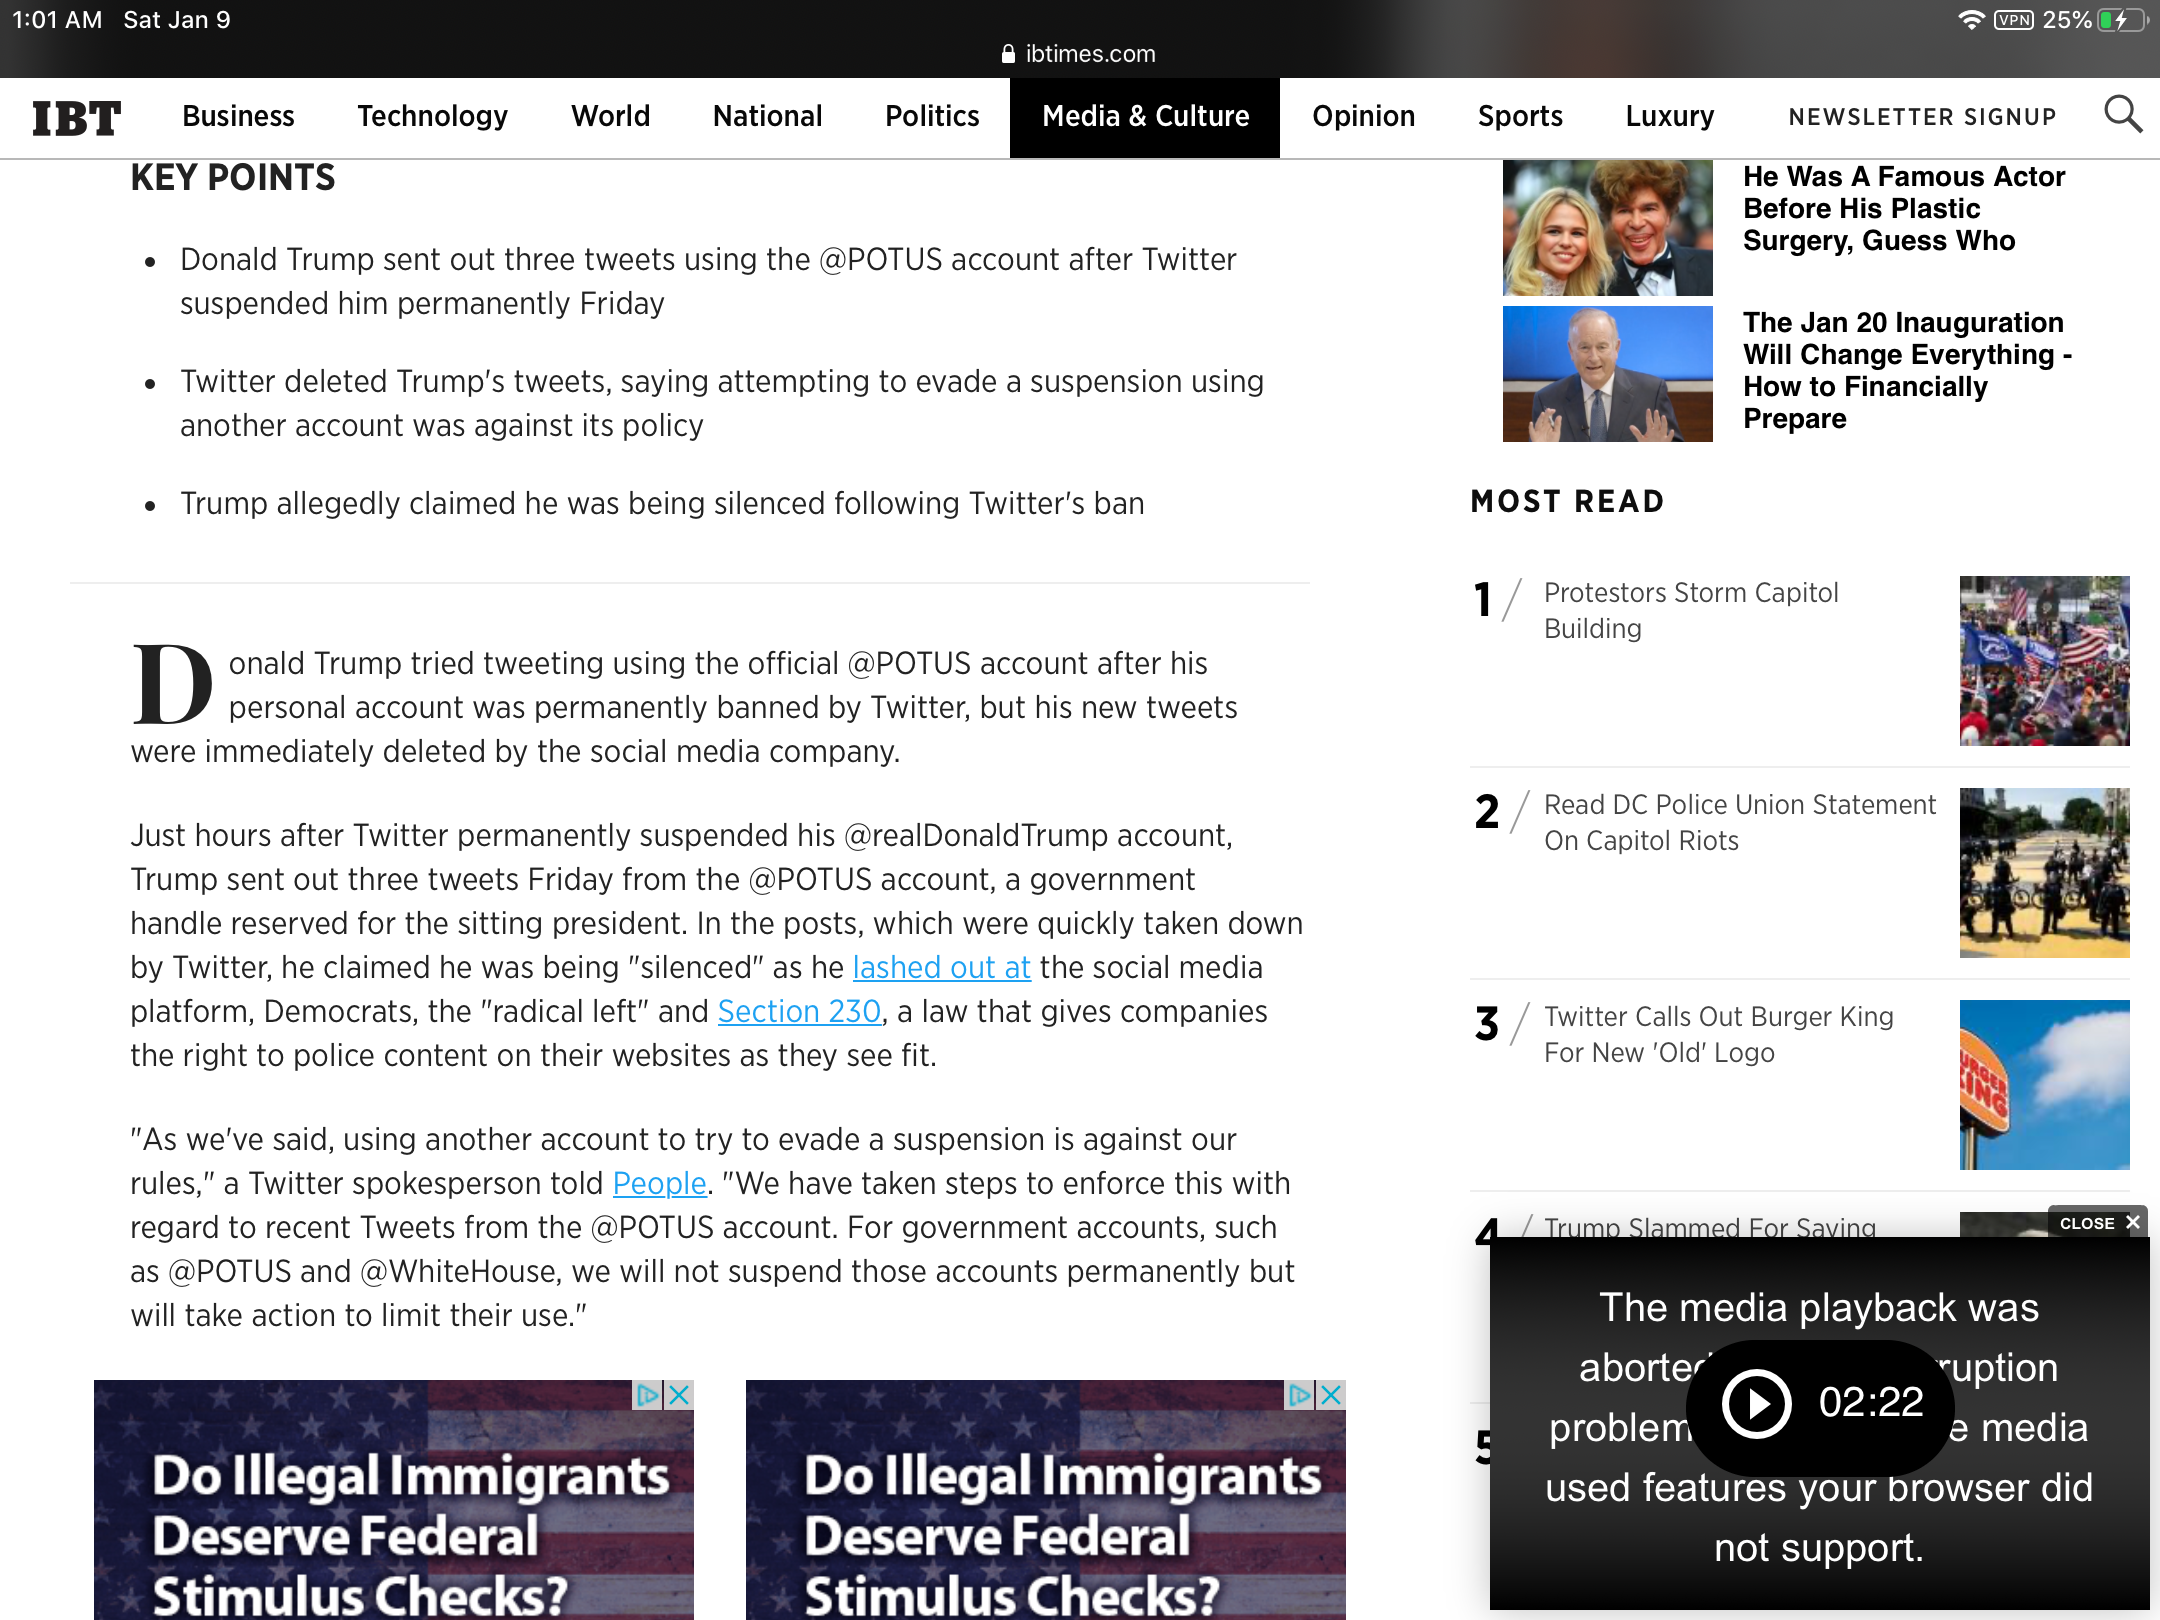
Task: Close the left stimulus checks ad
Action: coord(679,1395)
